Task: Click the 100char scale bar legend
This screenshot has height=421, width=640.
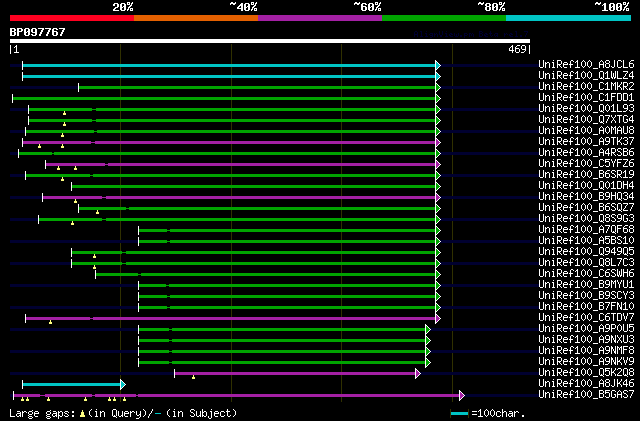Action: pyautogui.click(x=459, y=414)
